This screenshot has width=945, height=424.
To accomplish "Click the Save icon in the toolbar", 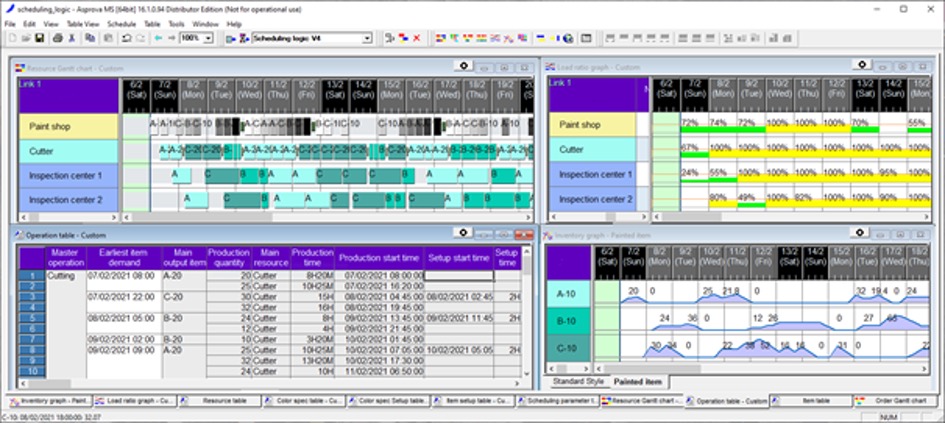I will click(x=38, y=38).
